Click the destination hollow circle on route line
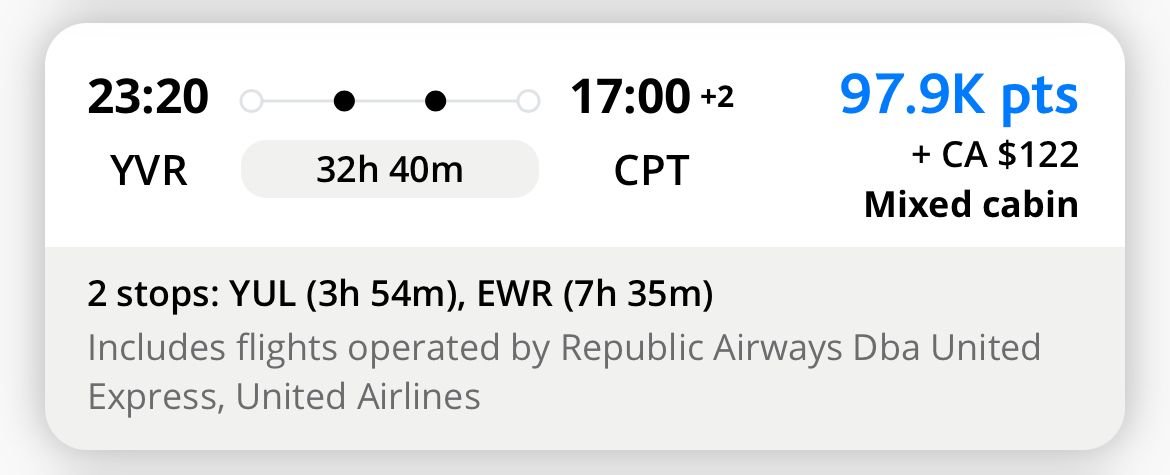 (x=528, y=100)
